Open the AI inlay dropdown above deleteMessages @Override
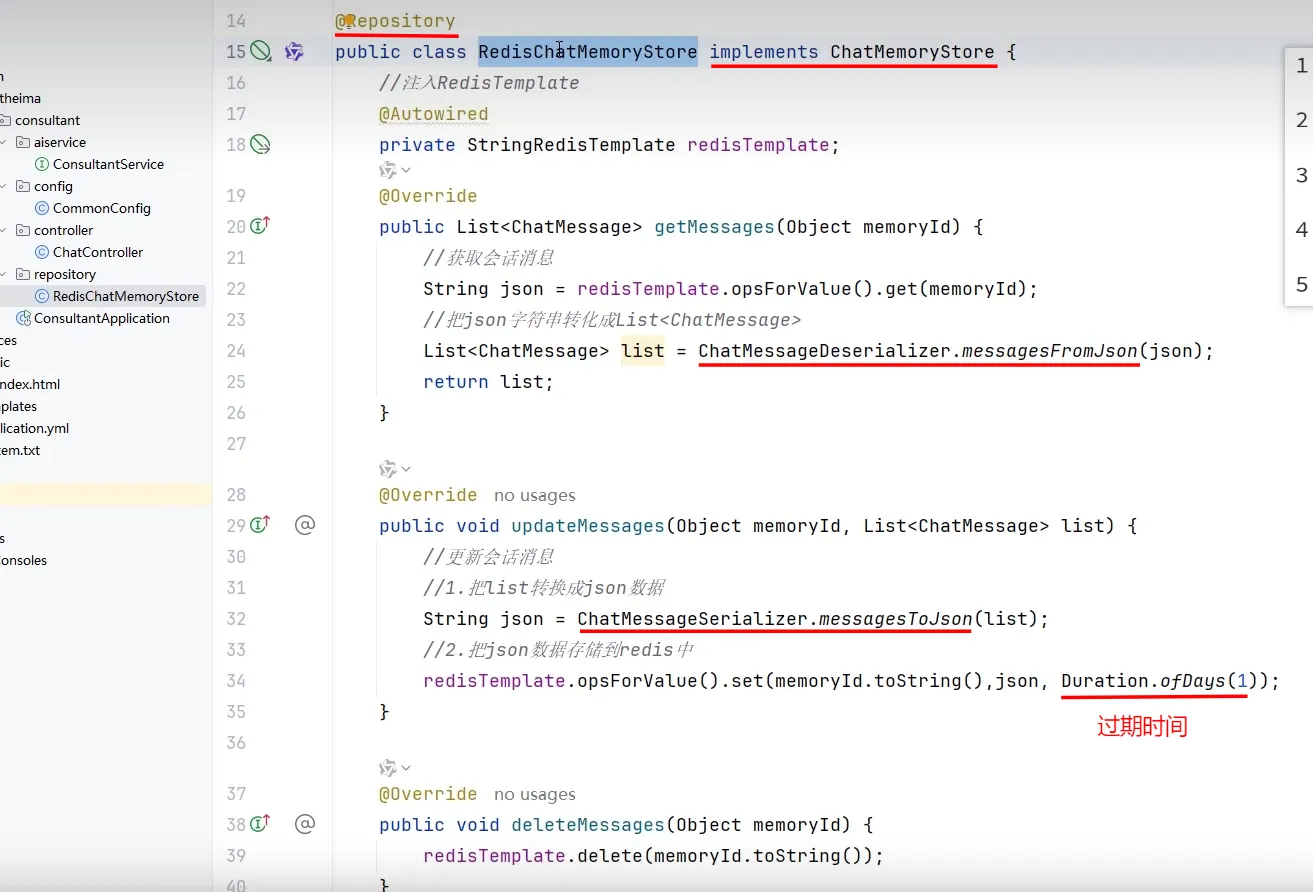Viewport: 1313px width, 892px height. 395,768
